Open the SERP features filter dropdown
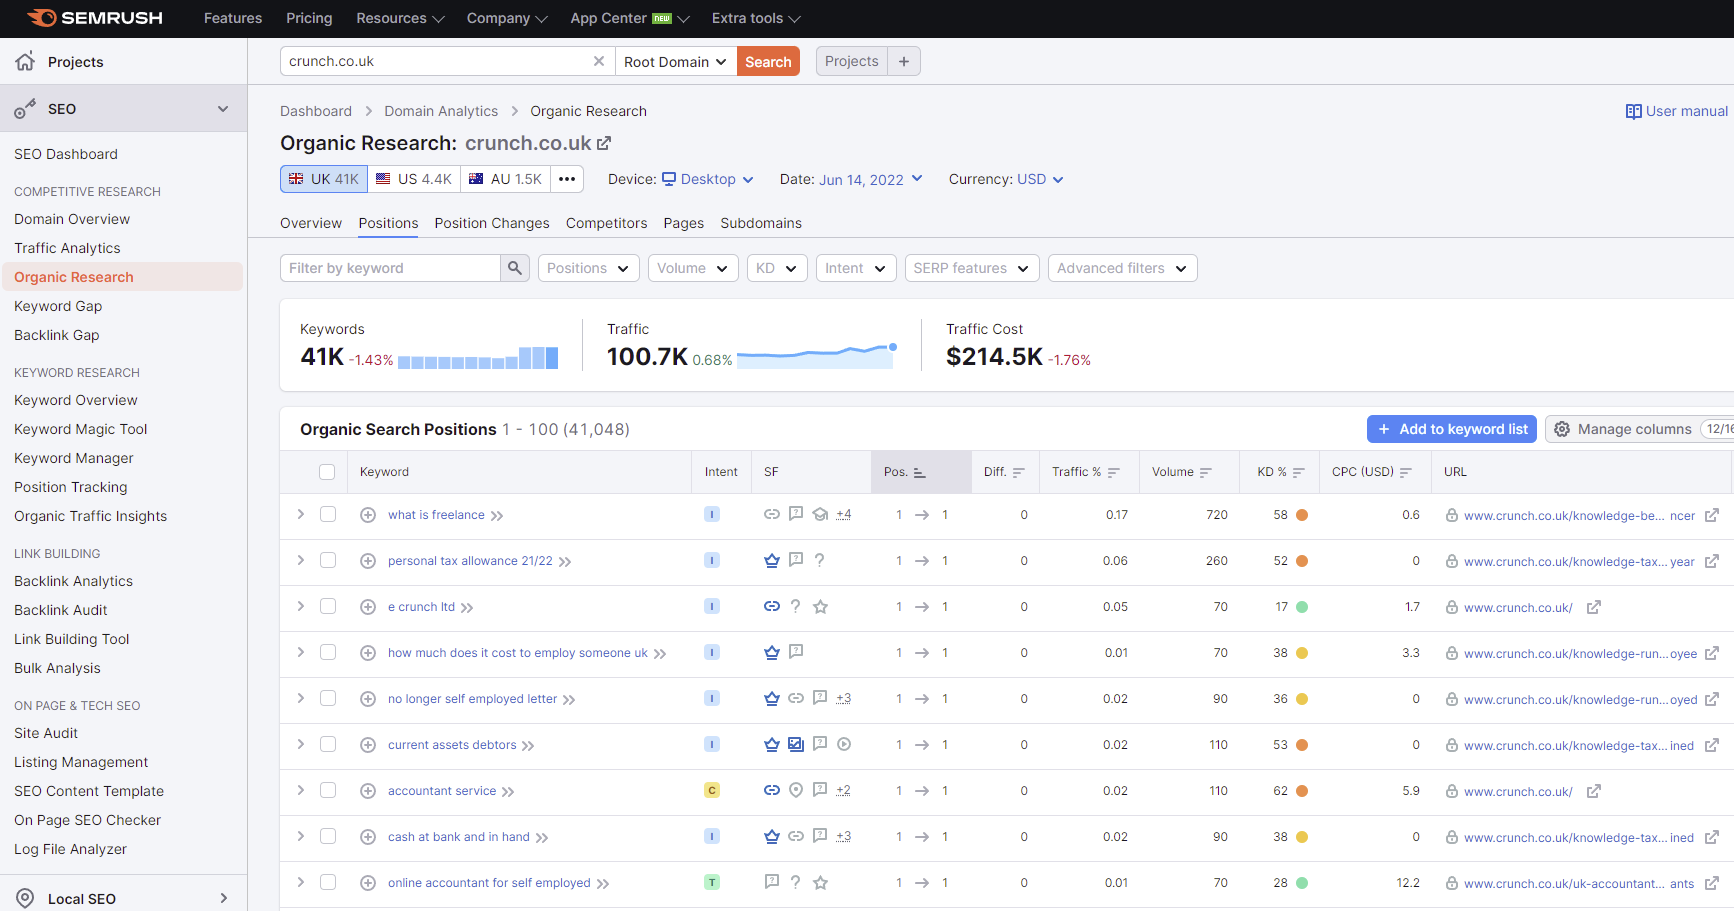This screenshot has height=911, width=1734. pos(972,268)
